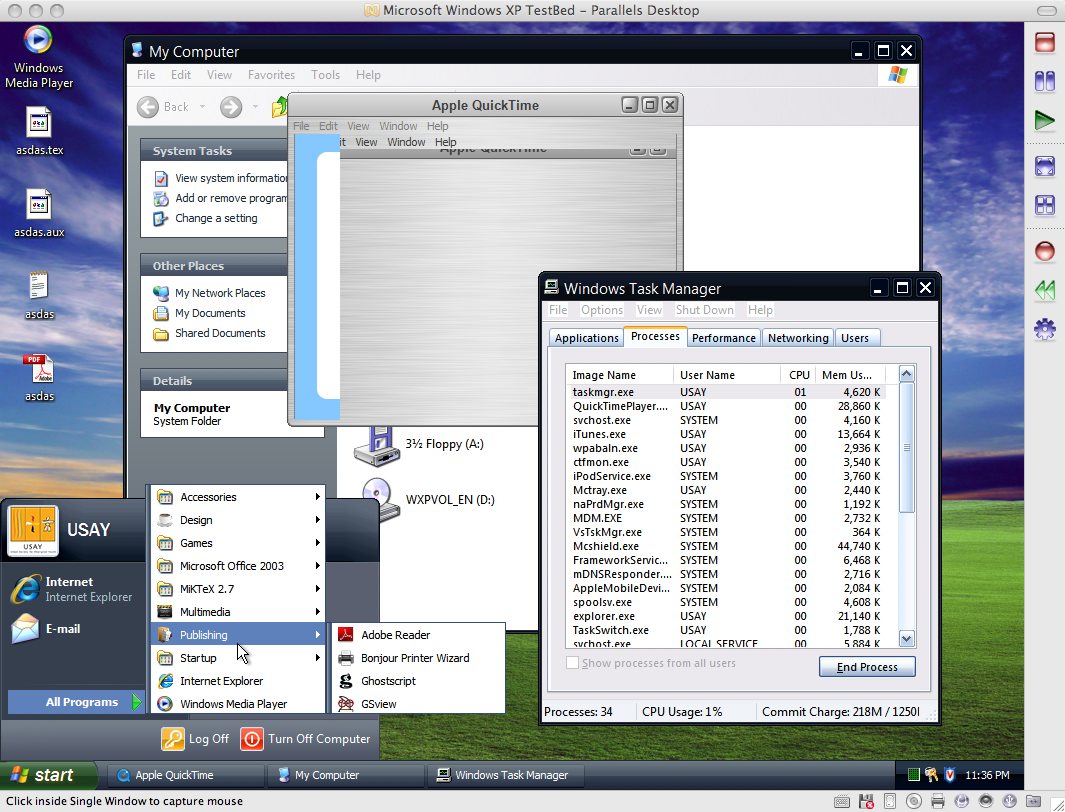Viewport: 1065px width, 812px height.
Task: Click the Parallels status bar printer icon
Action: 938,801
